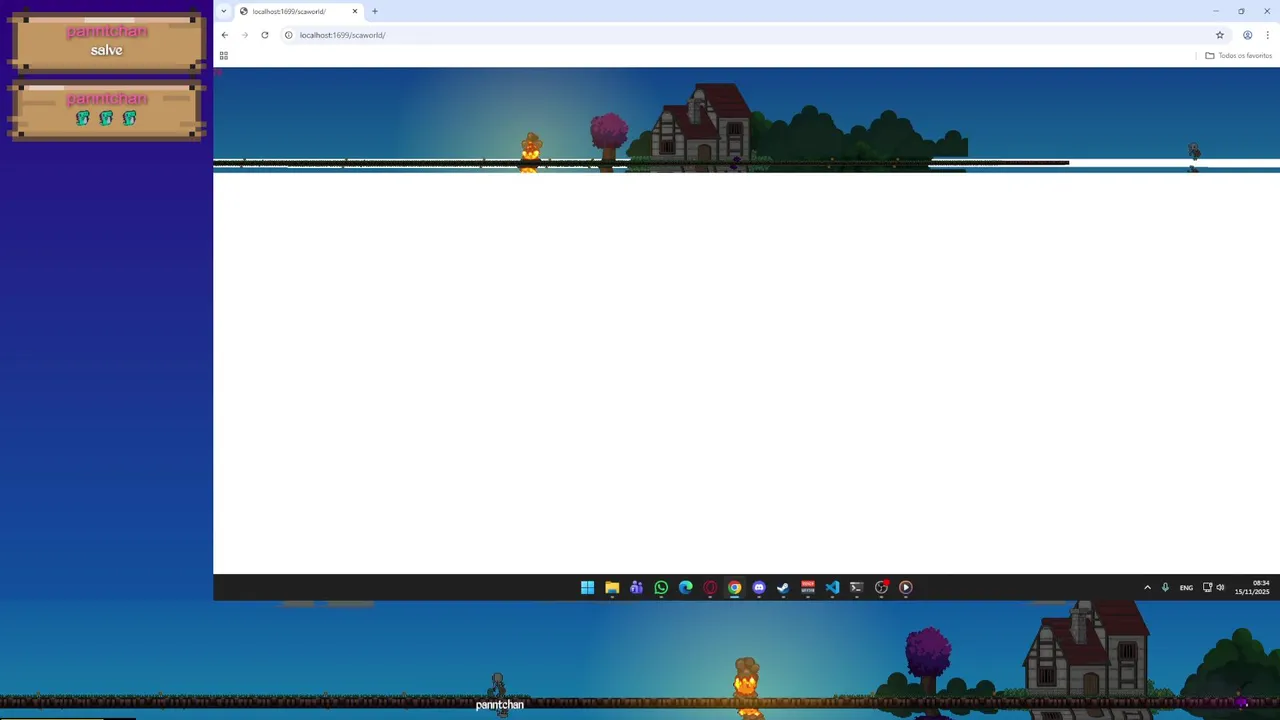
Task: Click the address bar showing localhost:1699/scaworld/
Action: pyautogui.click(x=755, y=35)
